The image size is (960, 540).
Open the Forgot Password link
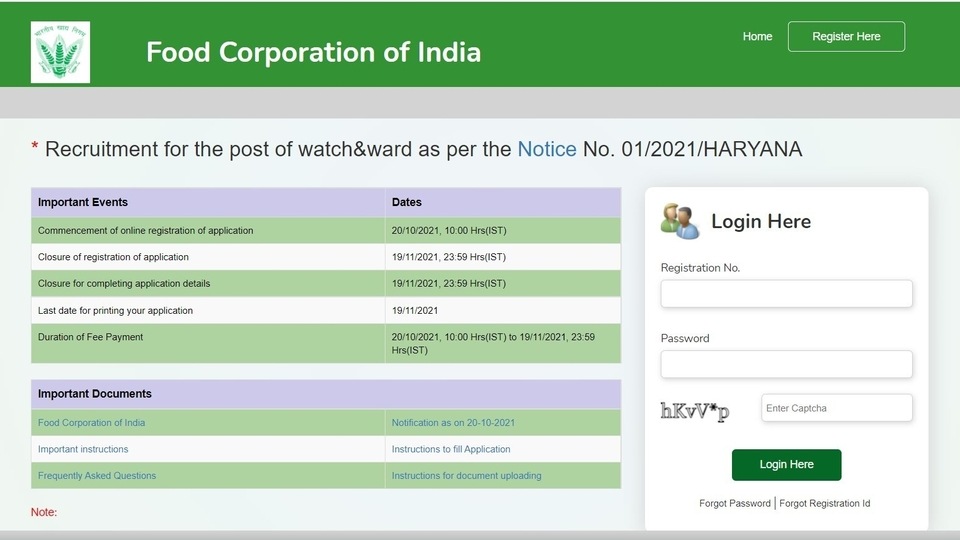pos(735,503)
